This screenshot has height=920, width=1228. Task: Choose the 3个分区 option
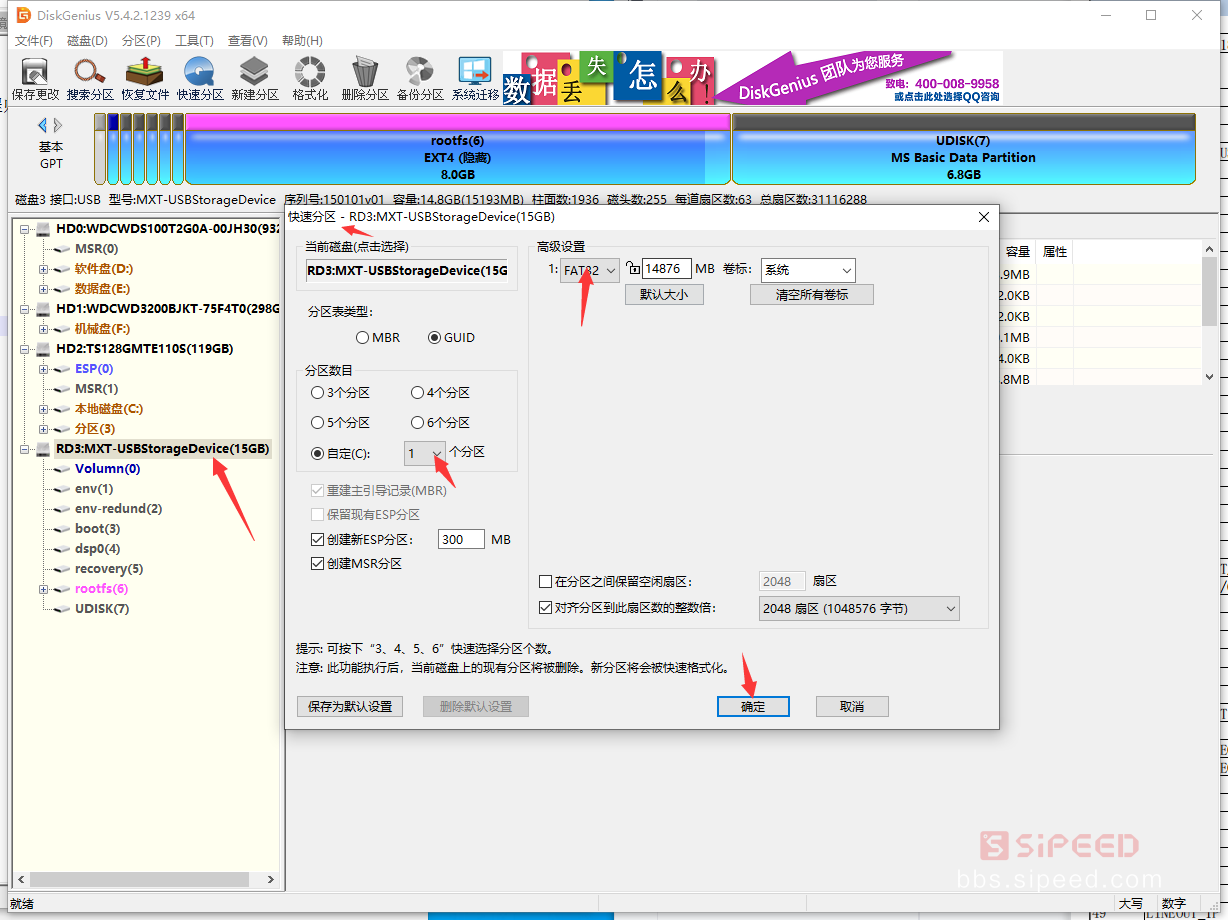[340, 393]
